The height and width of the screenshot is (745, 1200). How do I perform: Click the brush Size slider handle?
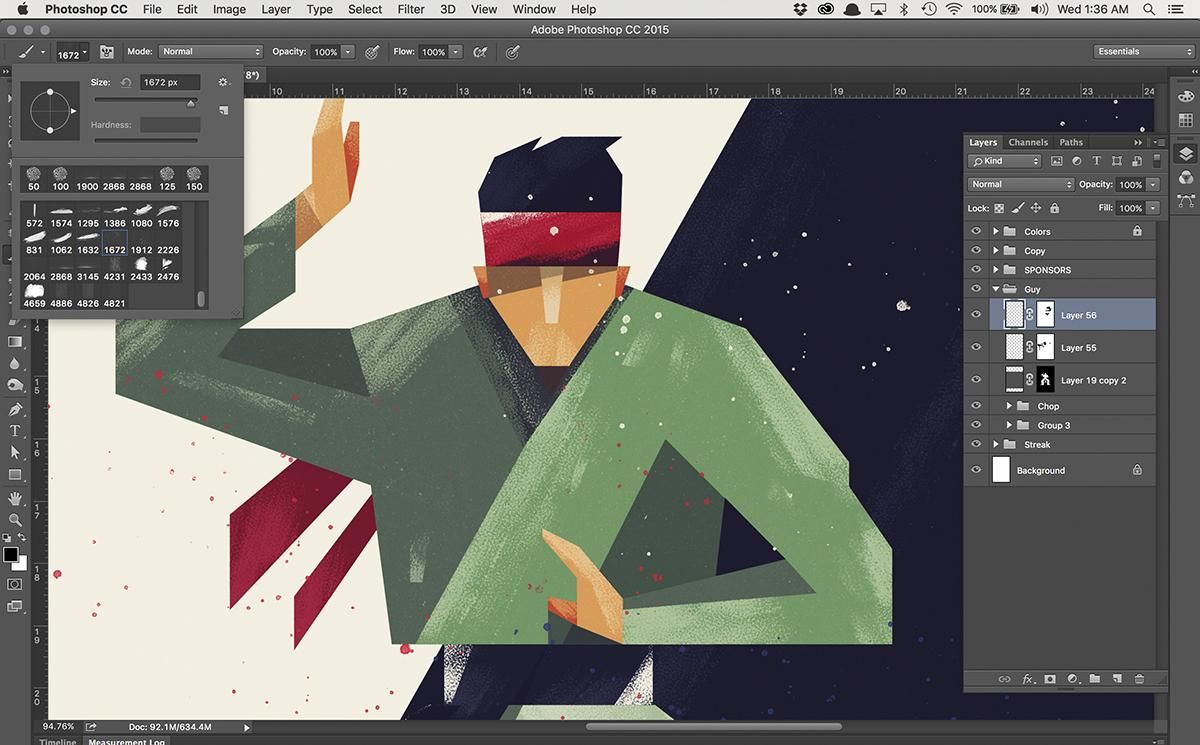point(191,102)
